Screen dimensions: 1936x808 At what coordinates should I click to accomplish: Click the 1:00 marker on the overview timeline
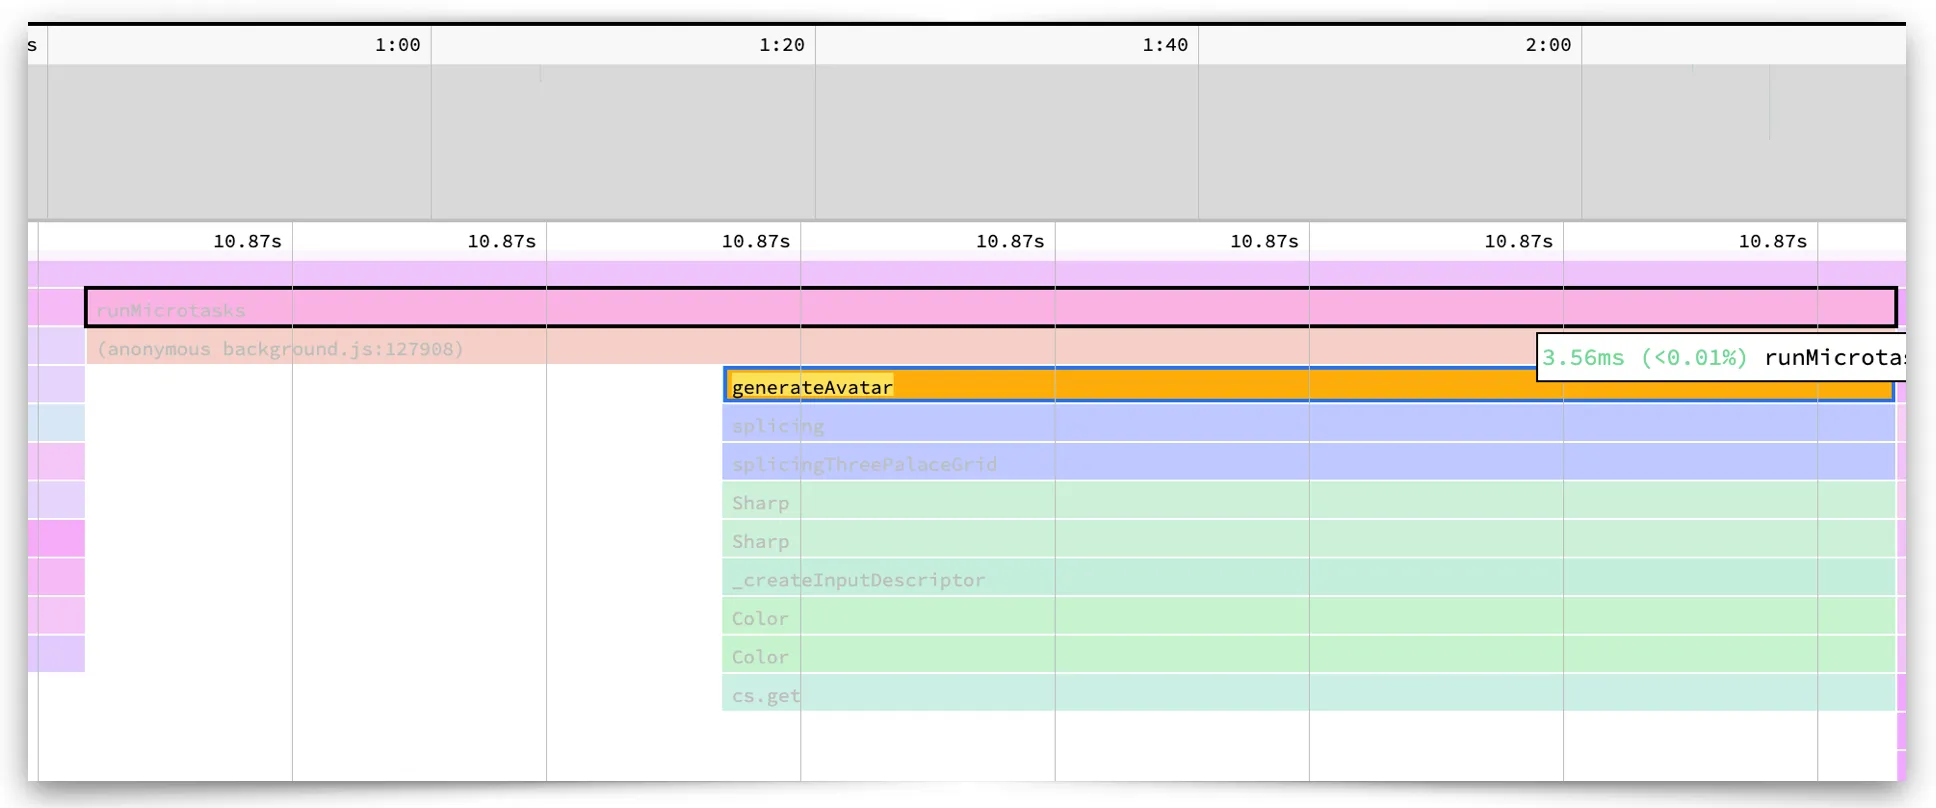[x=397, y=45]
